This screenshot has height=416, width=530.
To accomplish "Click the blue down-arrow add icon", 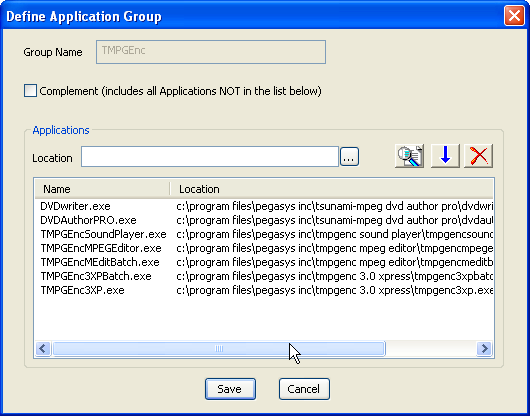I will (445, 156).
